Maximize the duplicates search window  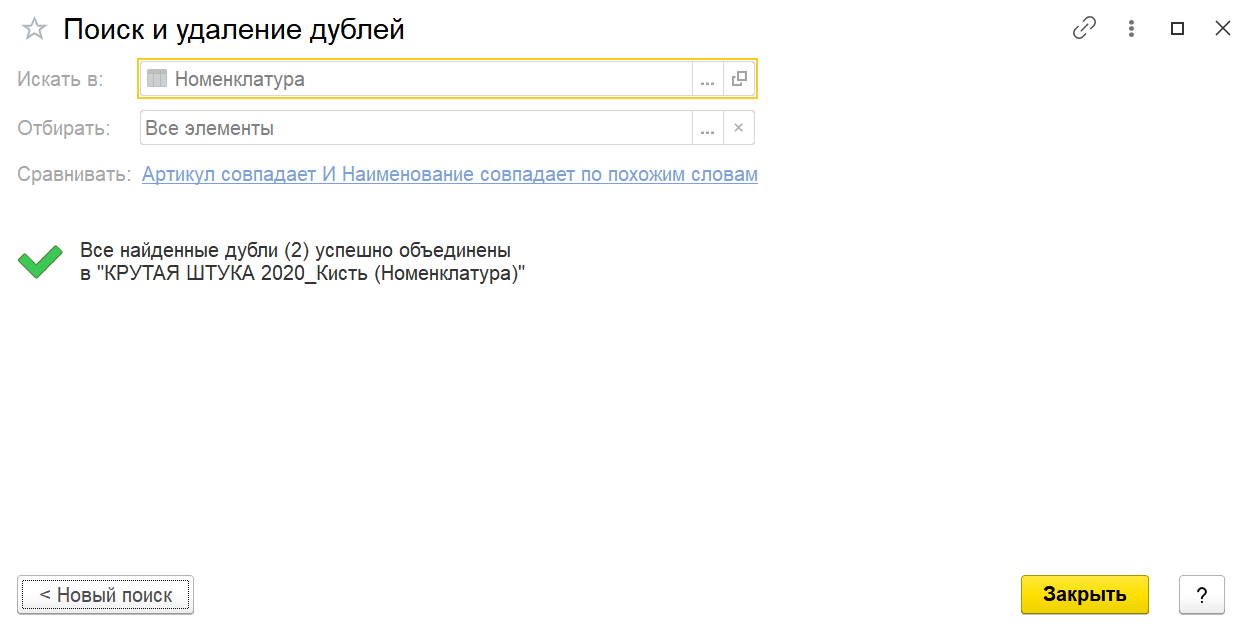[1177, 29]
